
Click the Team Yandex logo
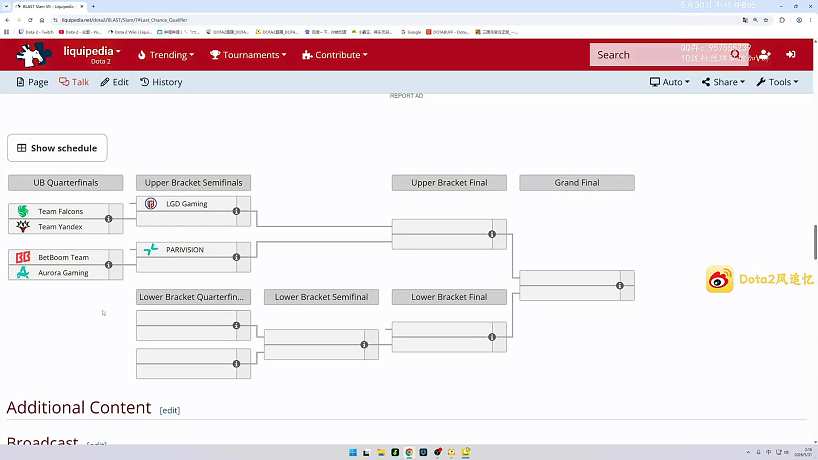click(x=23, y=226)
